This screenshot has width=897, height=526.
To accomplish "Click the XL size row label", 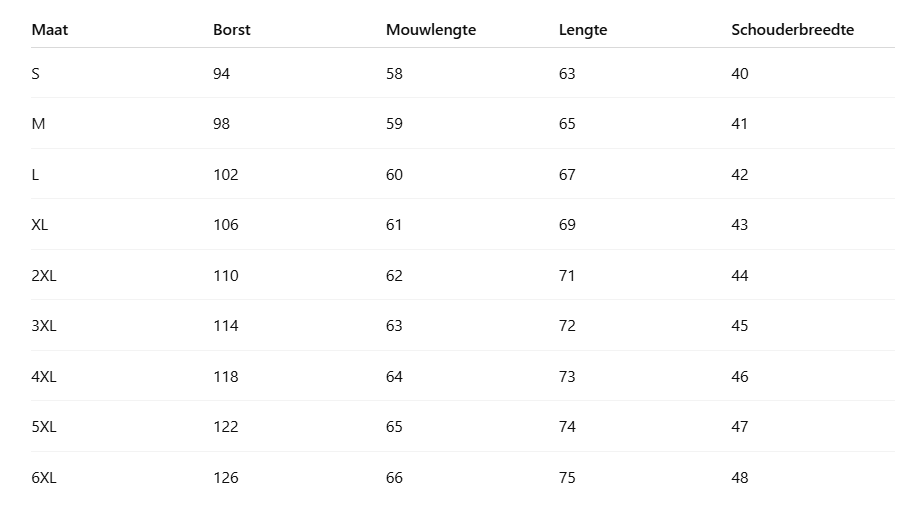I will pos(40,225).
